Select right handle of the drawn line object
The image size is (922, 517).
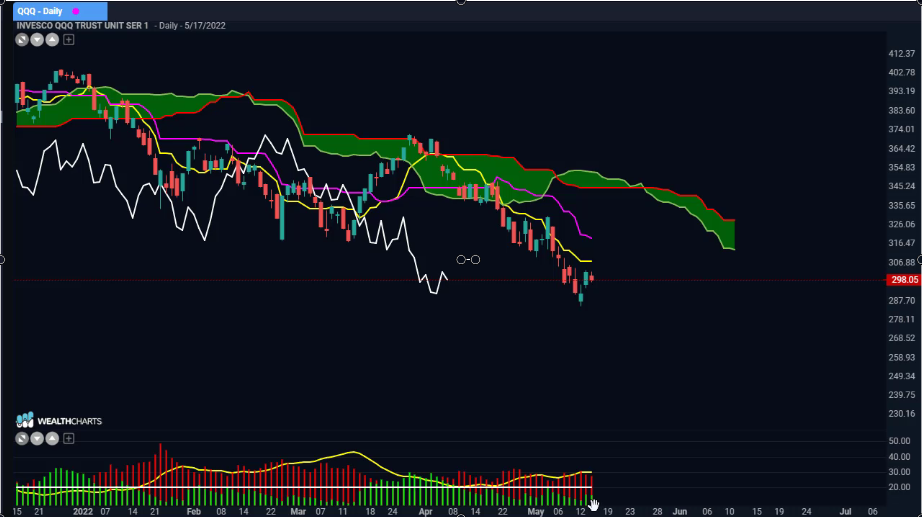[476, 259]
